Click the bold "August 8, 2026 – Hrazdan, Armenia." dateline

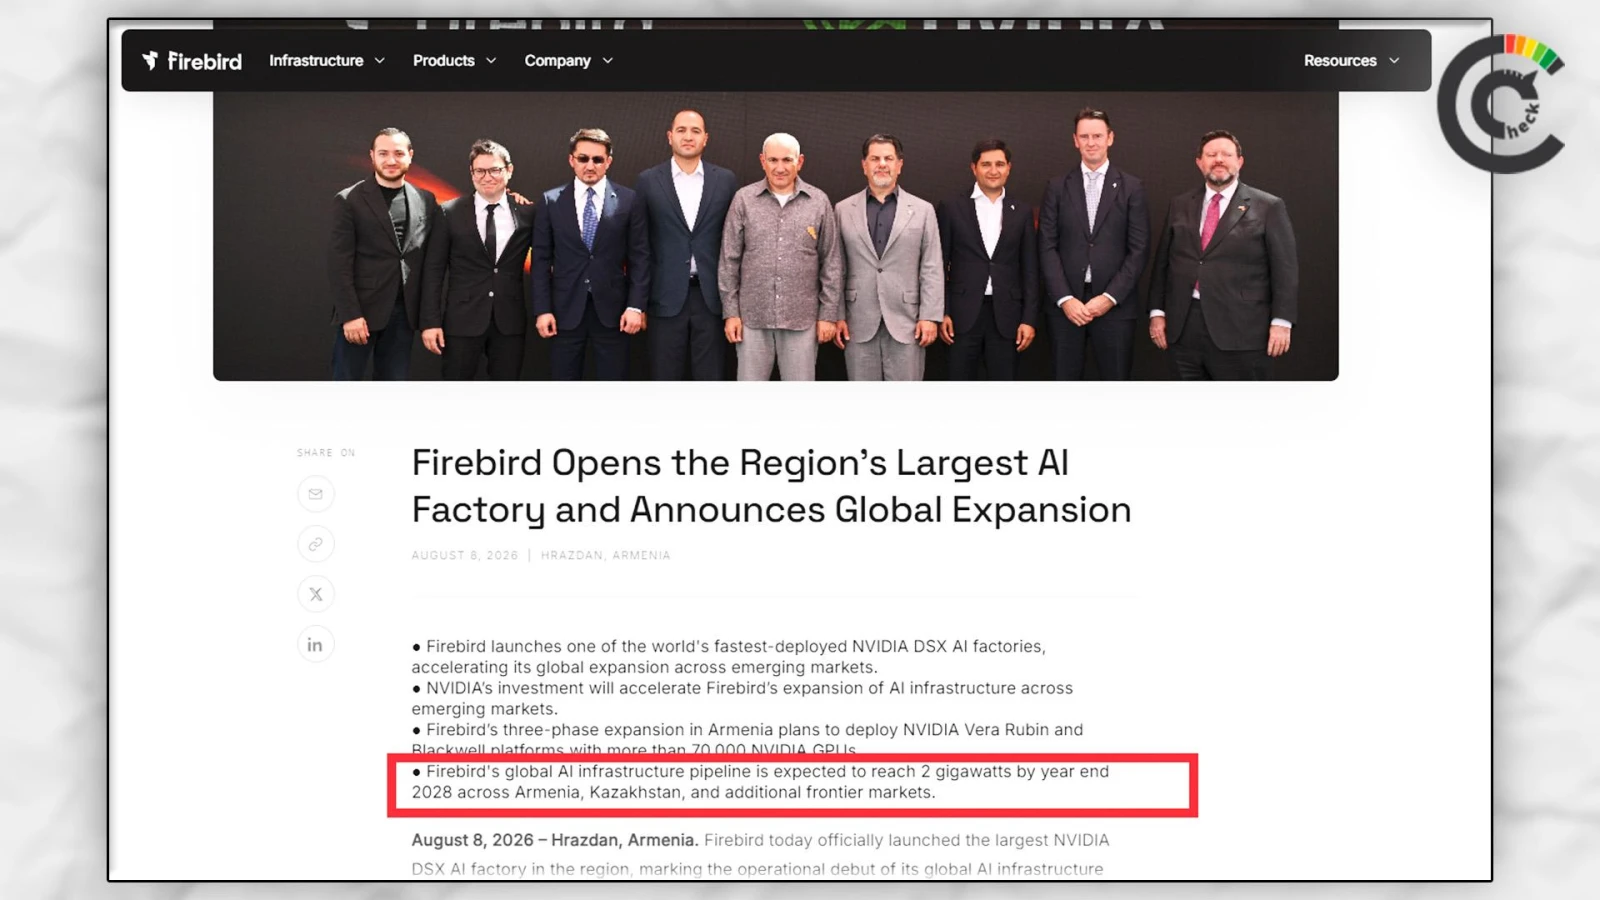click(554, 840)
